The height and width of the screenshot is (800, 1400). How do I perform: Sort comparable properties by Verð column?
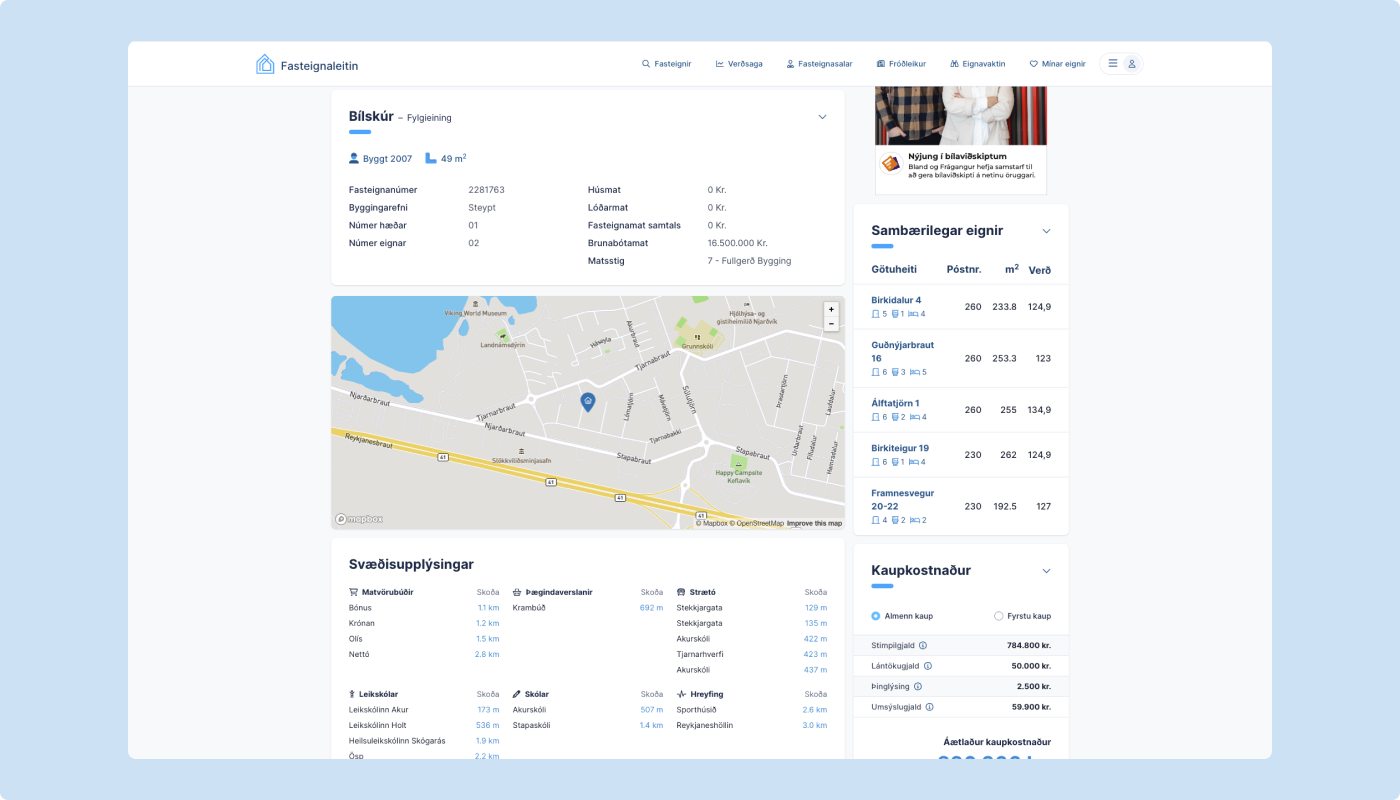tap(1040, 270)
